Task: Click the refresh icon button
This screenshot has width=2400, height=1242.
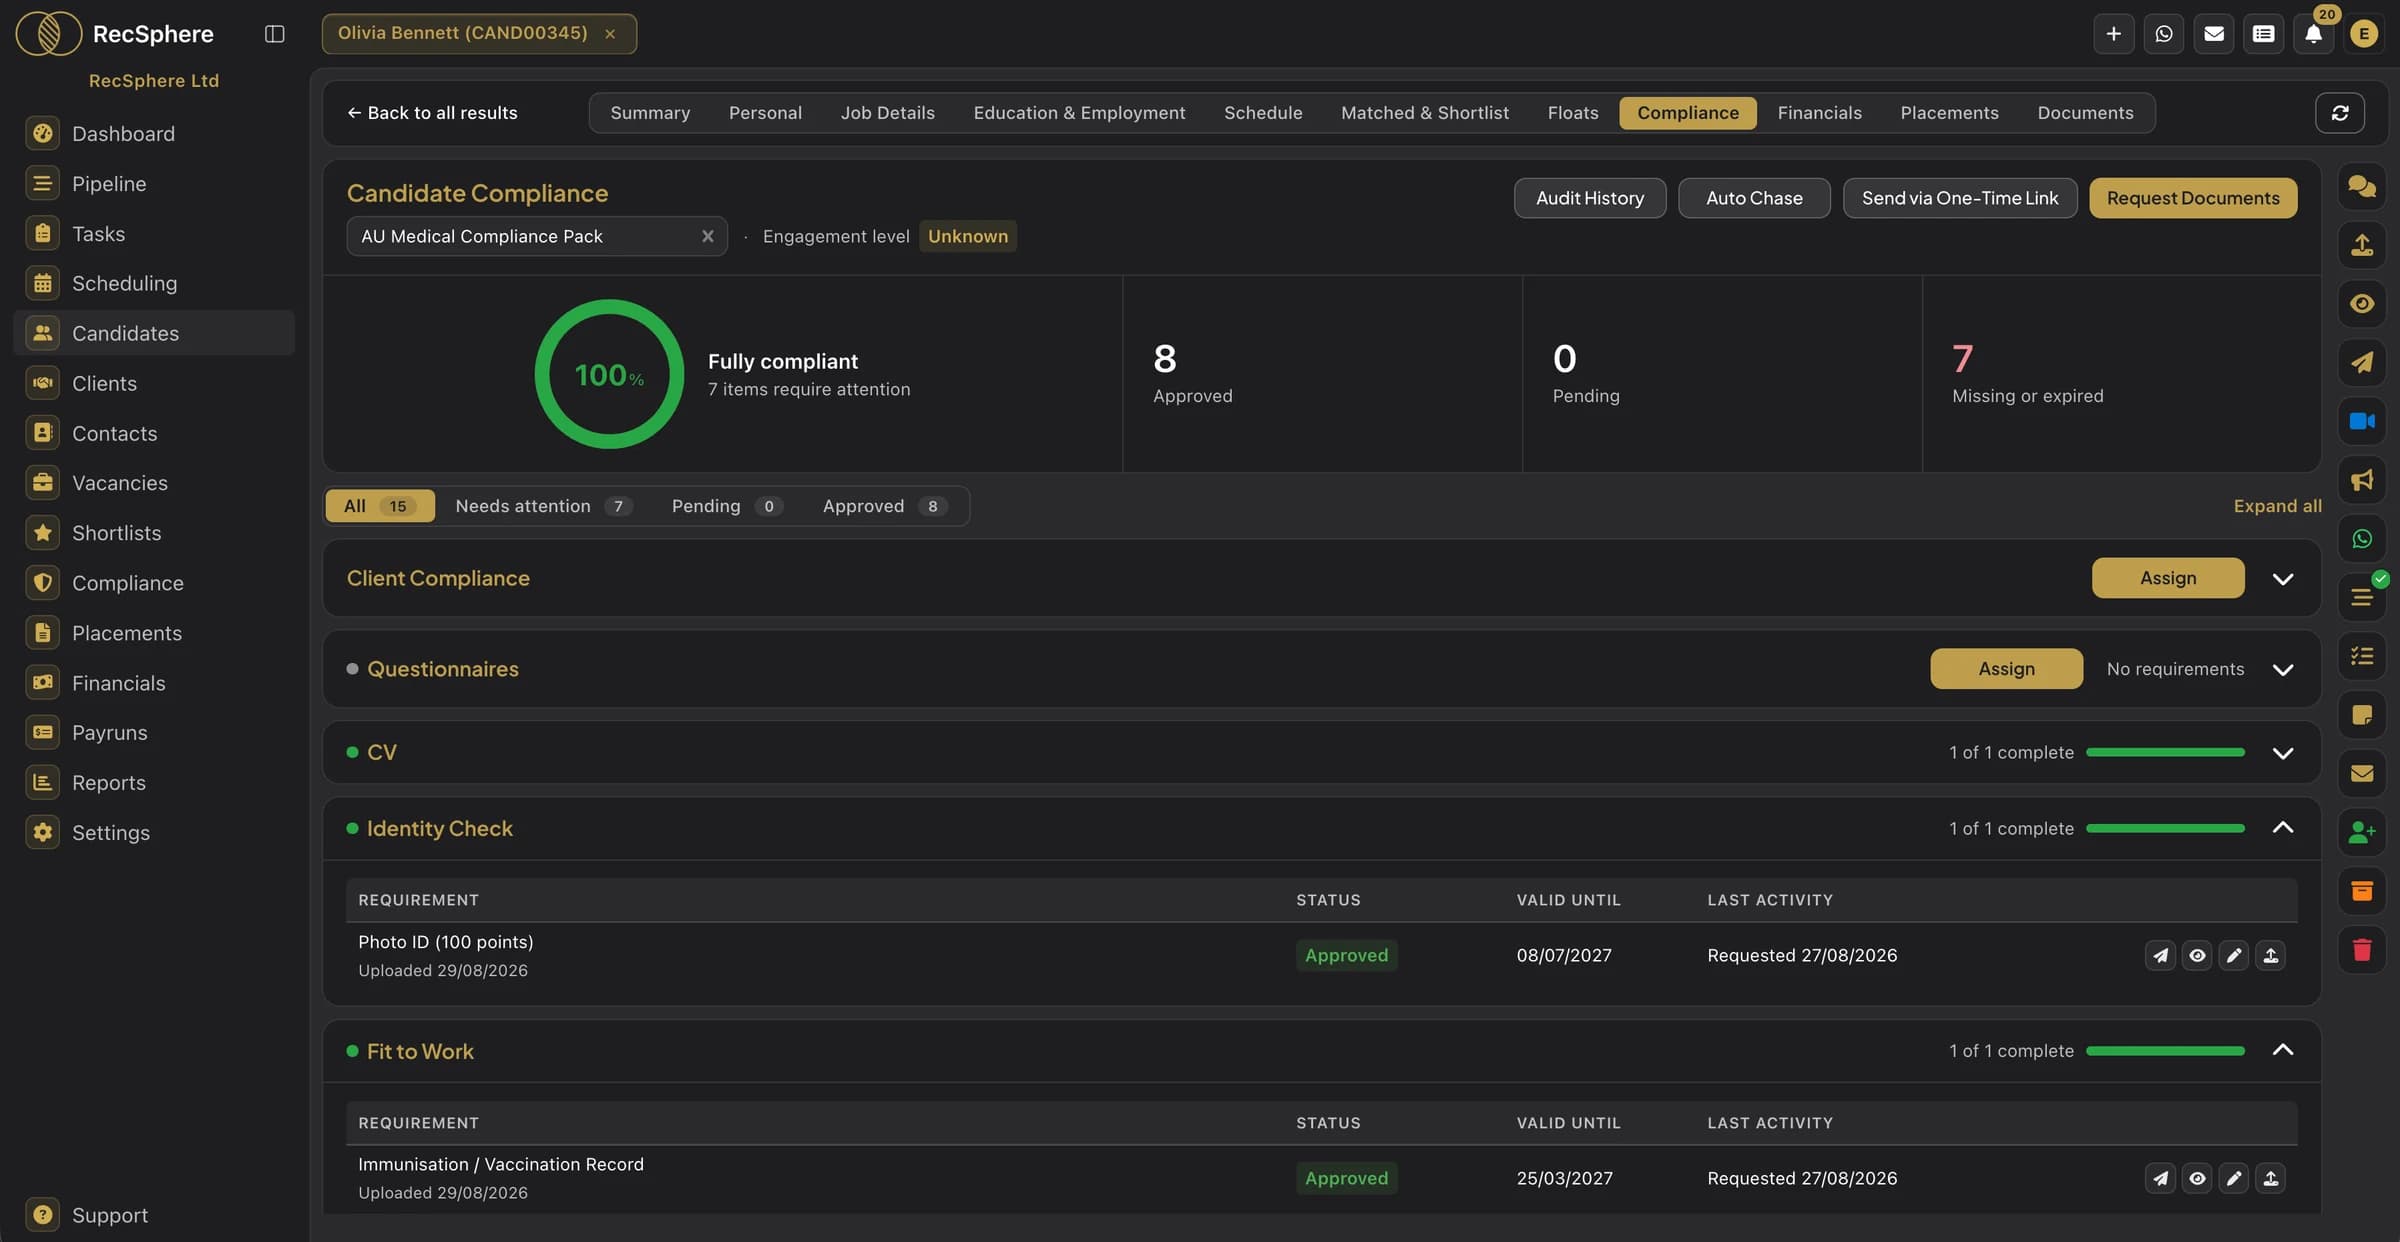Action: pyautogui.click(x=2339, y=113)
